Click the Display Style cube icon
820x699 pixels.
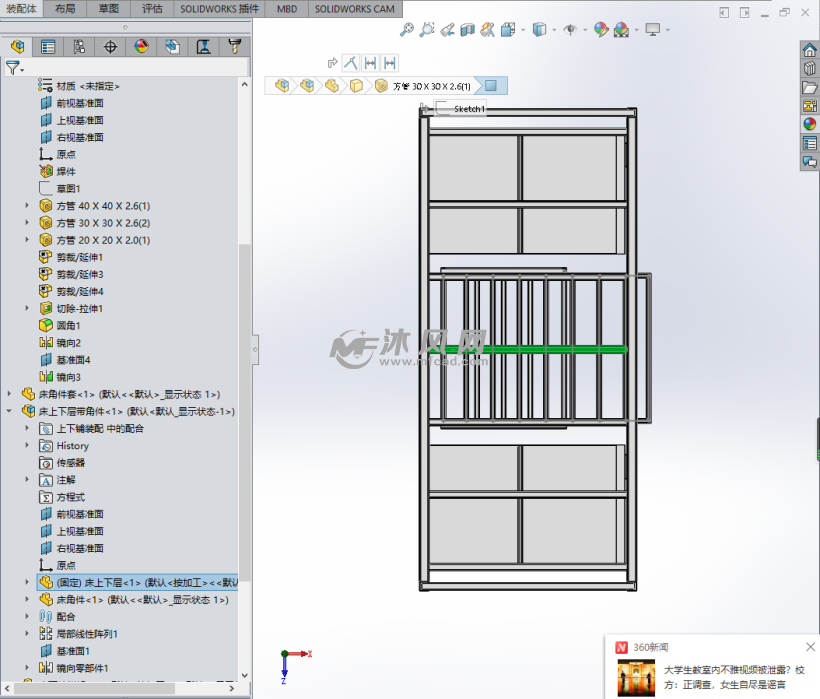[539, 29]
